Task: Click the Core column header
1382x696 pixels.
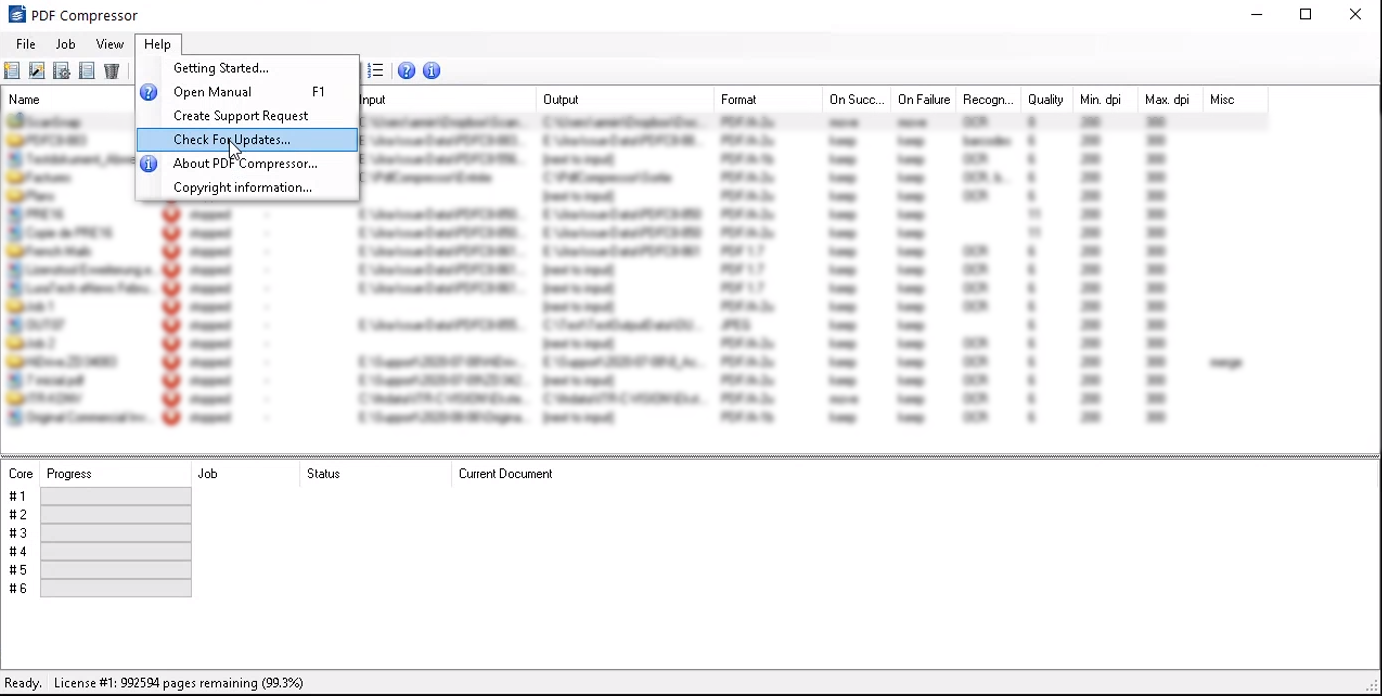Action: (x=21, y=474)
